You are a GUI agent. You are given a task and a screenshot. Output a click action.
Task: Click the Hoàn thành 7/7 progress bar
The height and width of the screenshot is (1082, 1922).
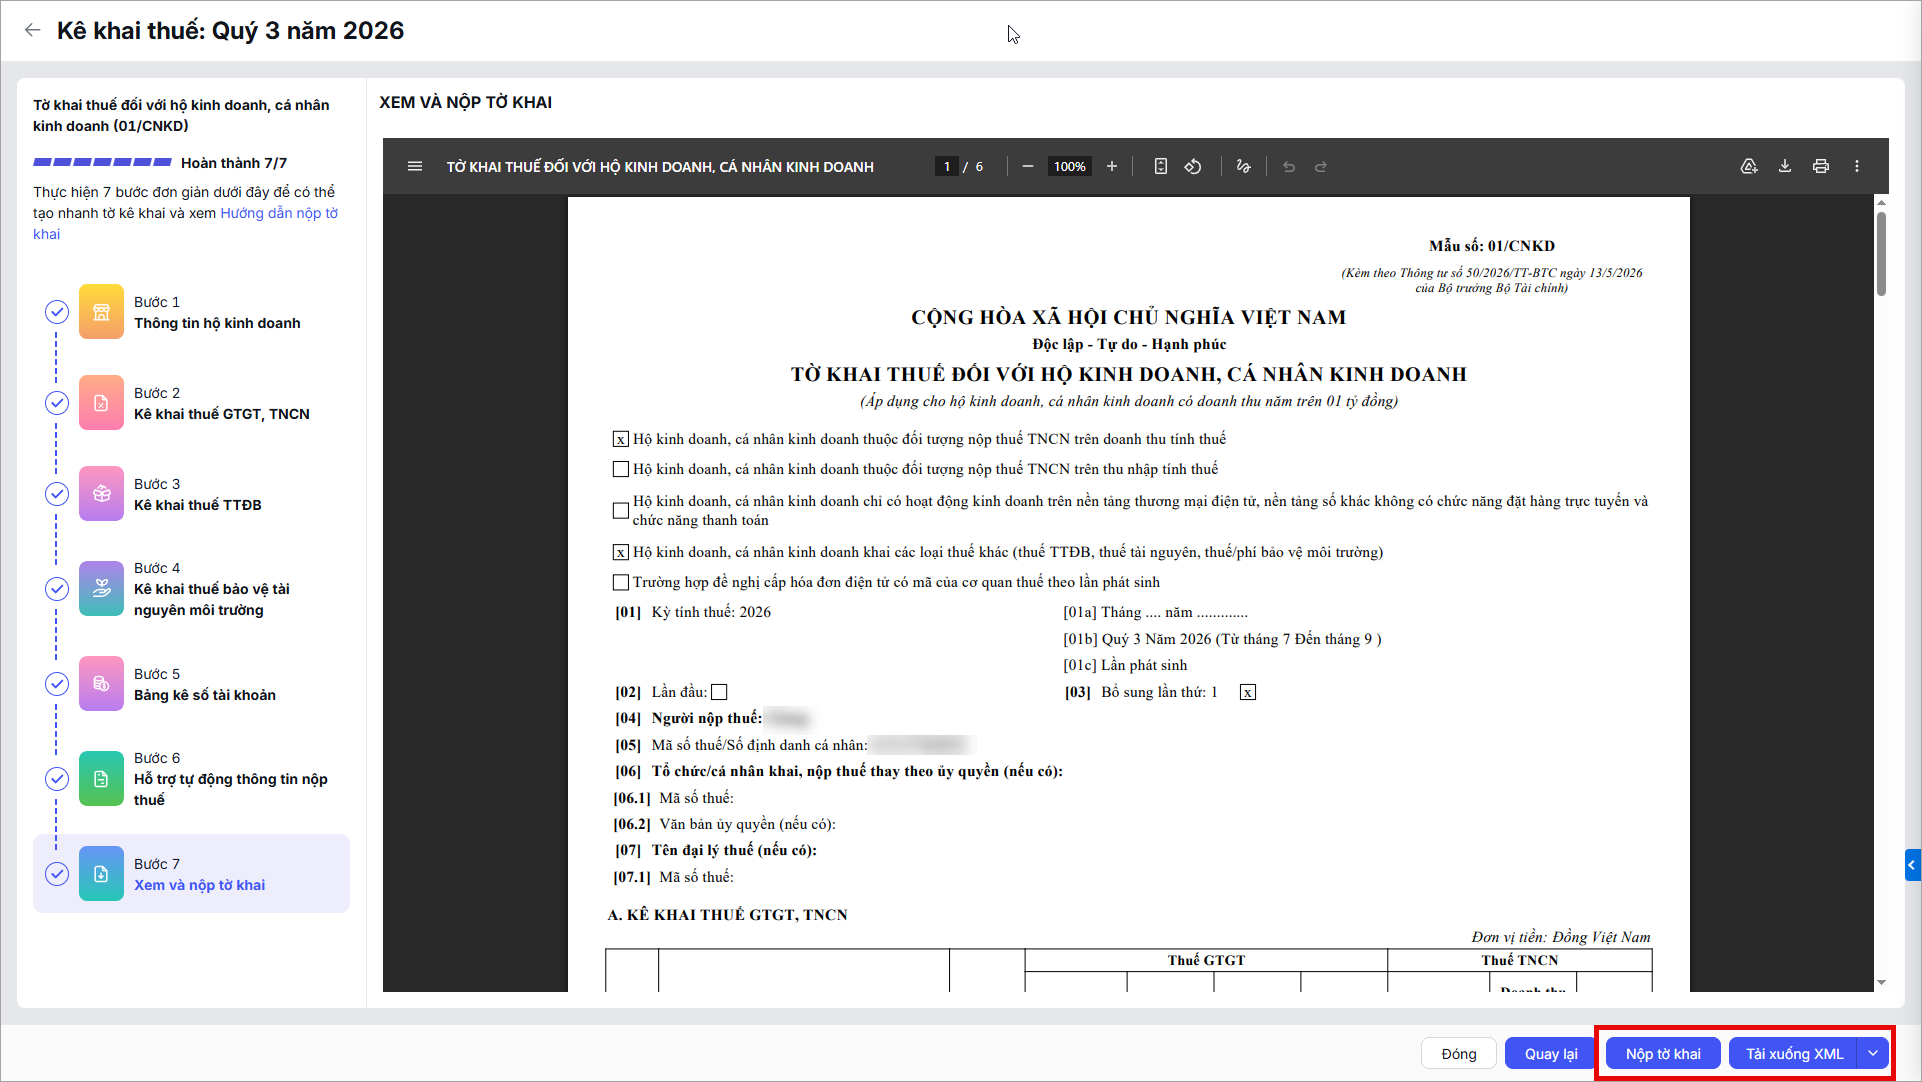102,162
